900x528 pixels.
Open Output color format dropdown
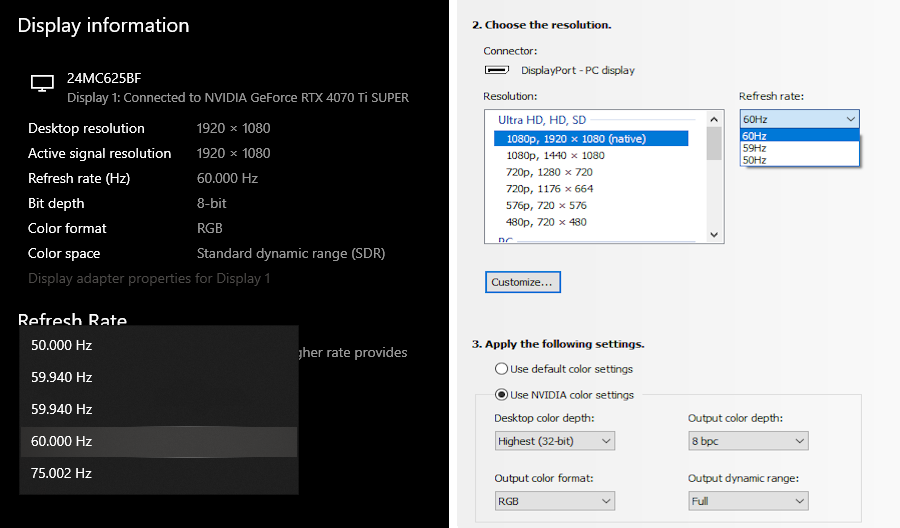click(x=554, y=501)
